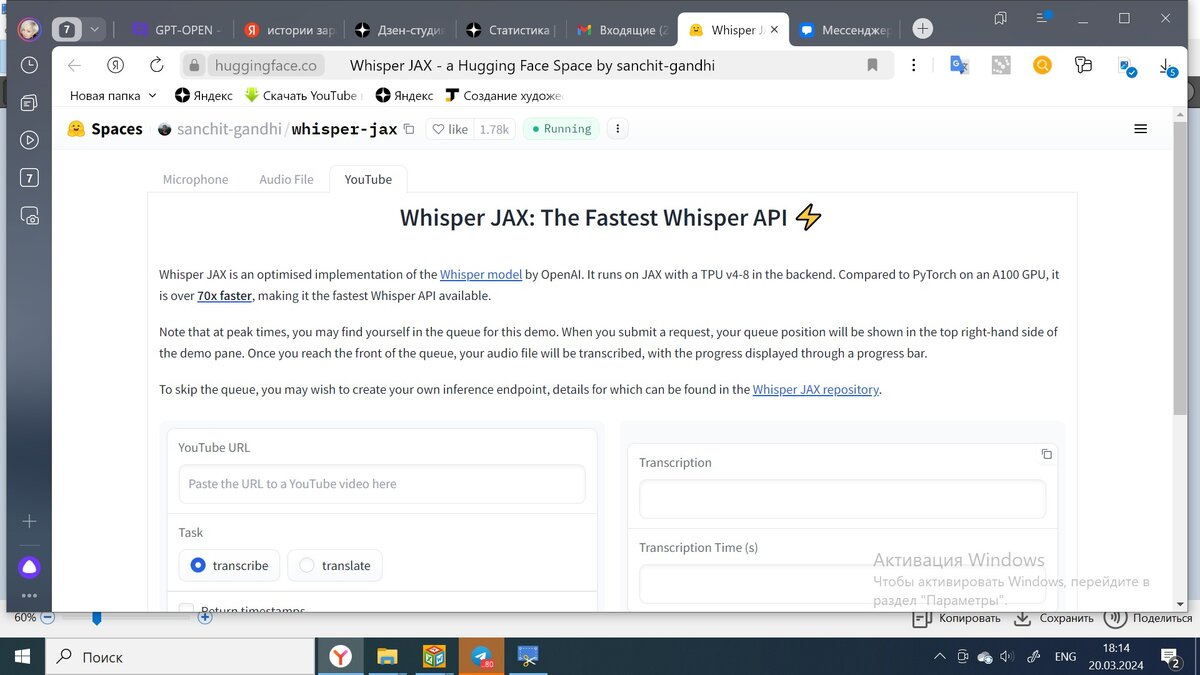Switch to the GPT-OPEN browser tab
This screenshot has width=1200, height=675.
pyautogui.click(x=178, y=30)
